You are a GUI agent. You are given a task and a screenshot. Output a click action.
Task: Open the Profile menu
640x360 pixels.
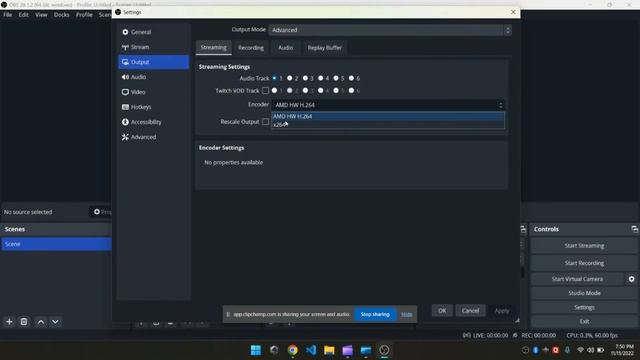(84, 15)
